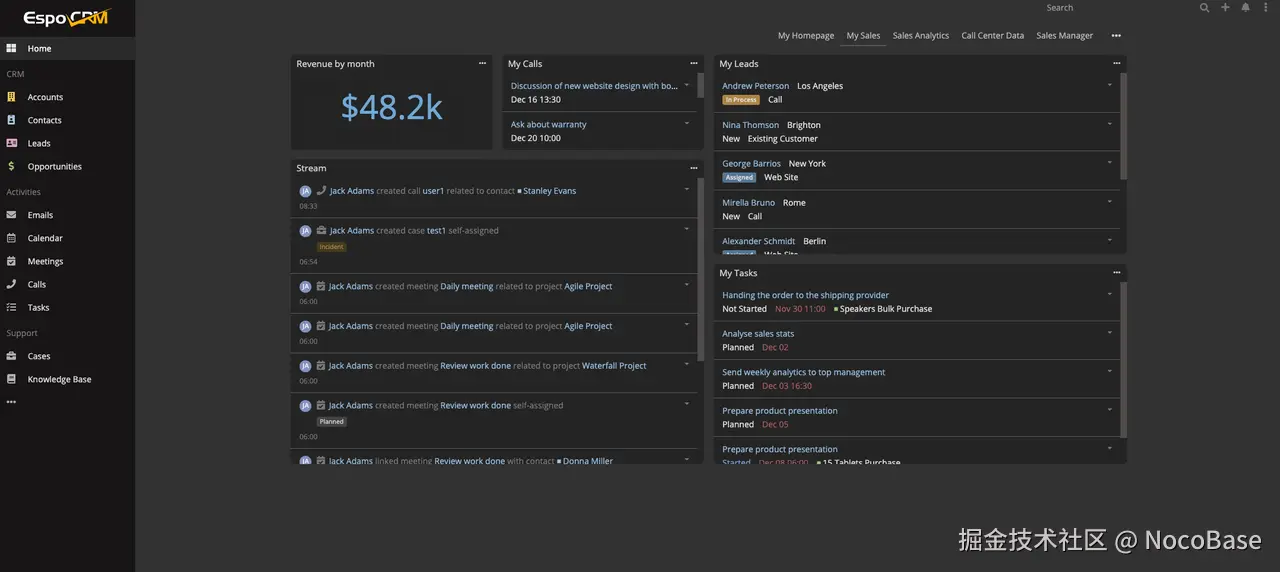The image size is (1280, 572).
Task: Switch to Sales Analytics tab
Action: [921, 36]
